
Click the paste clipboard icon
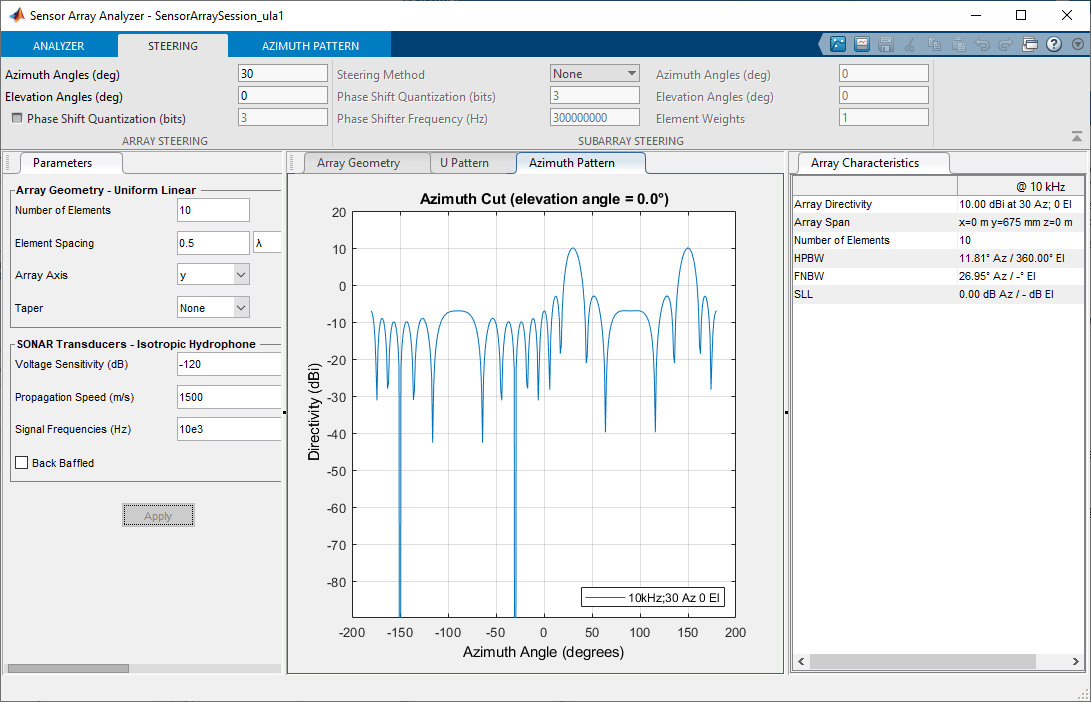tap(957, 44)
